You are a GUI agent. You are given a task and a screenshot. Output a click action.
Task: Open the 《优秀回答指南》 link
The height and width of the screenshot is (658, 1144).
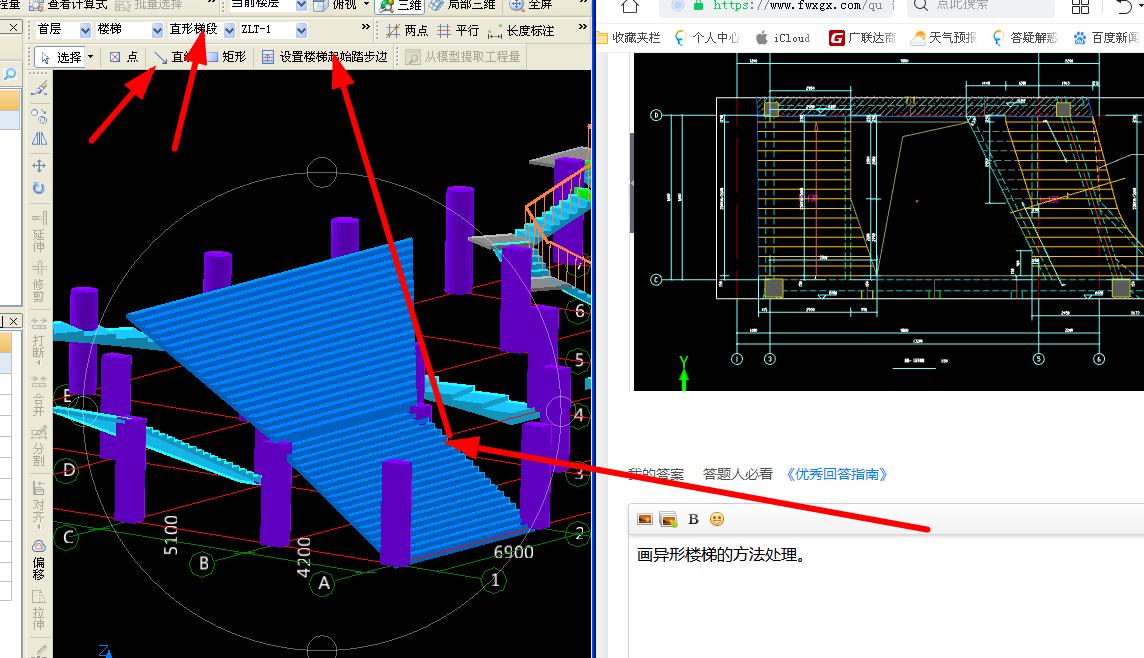tap(837, 474)
